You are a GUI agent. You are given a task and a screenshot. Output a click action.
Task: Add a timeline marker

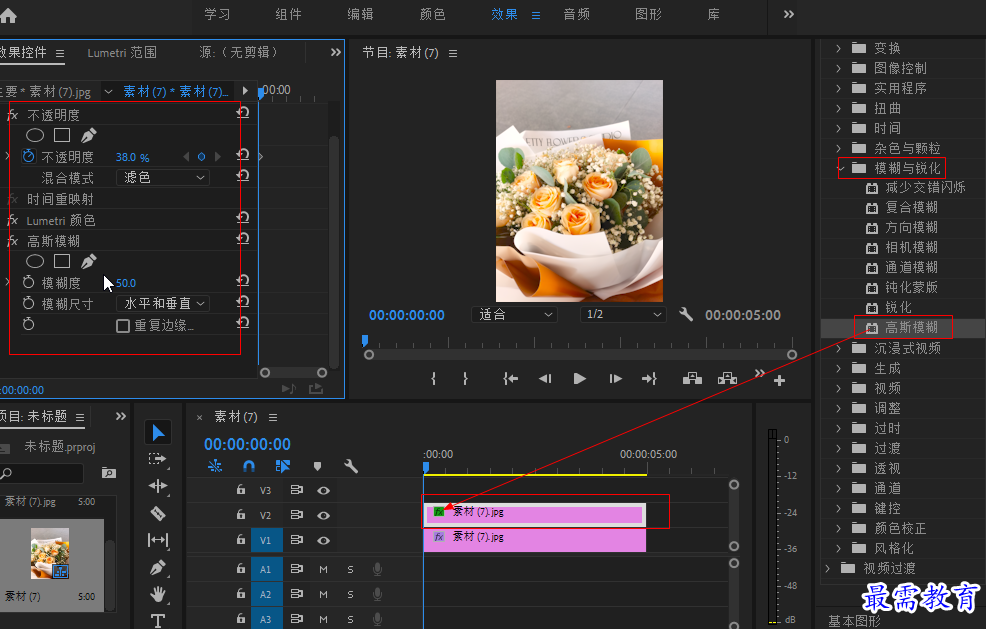click(318, 466)
